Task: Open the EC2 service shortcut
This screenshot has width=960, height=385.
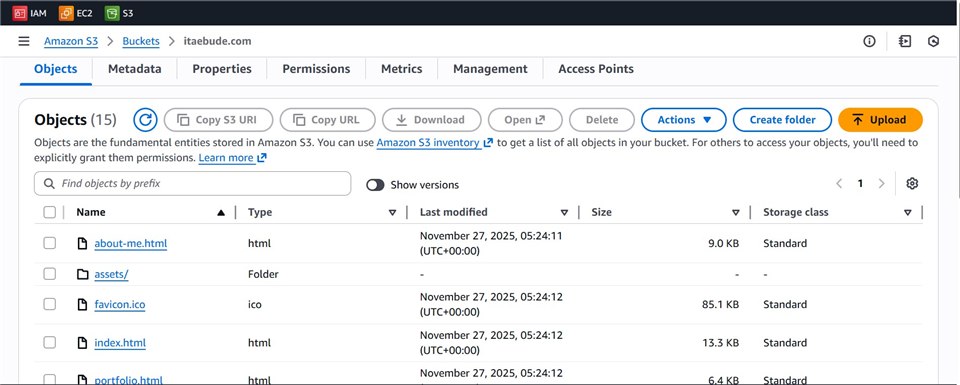Action: 76,13
